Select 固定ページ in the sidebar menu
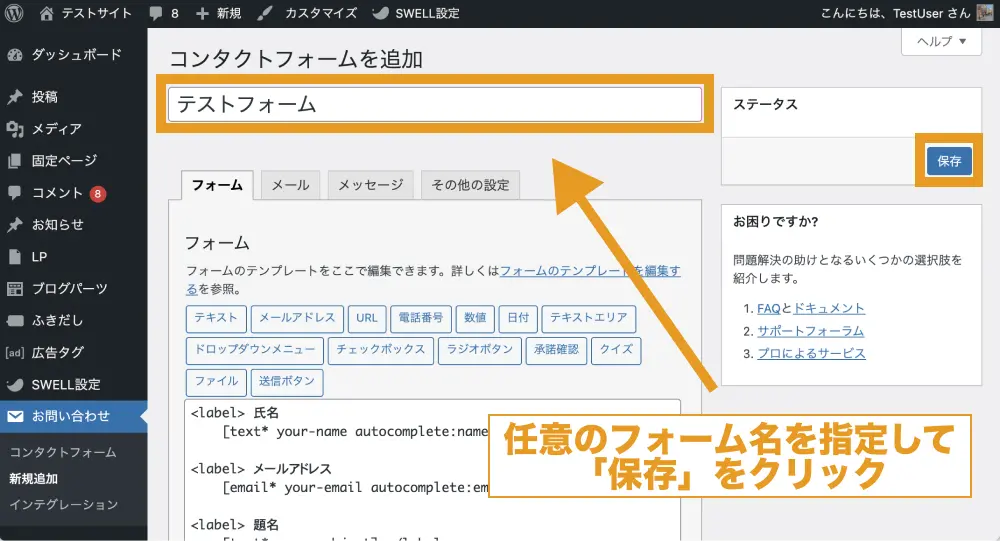The height and width of the screenshot is (541, 1000). (64, 161)
